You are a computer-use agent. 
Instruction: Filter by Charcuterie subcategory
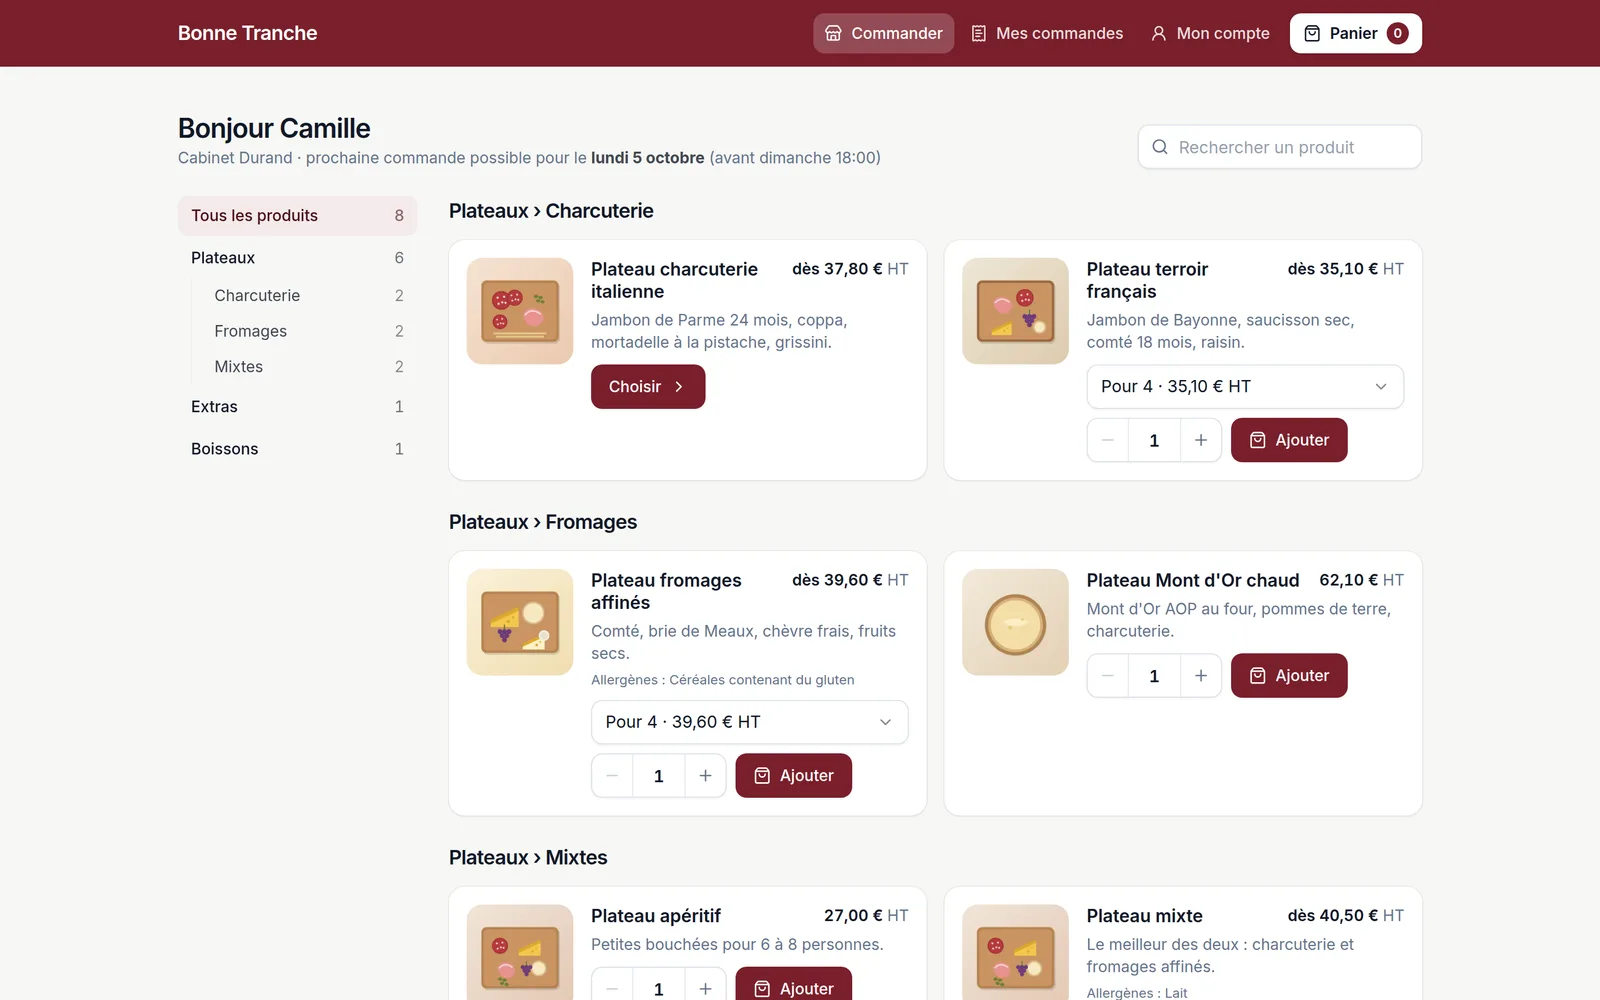click(308, 296)
